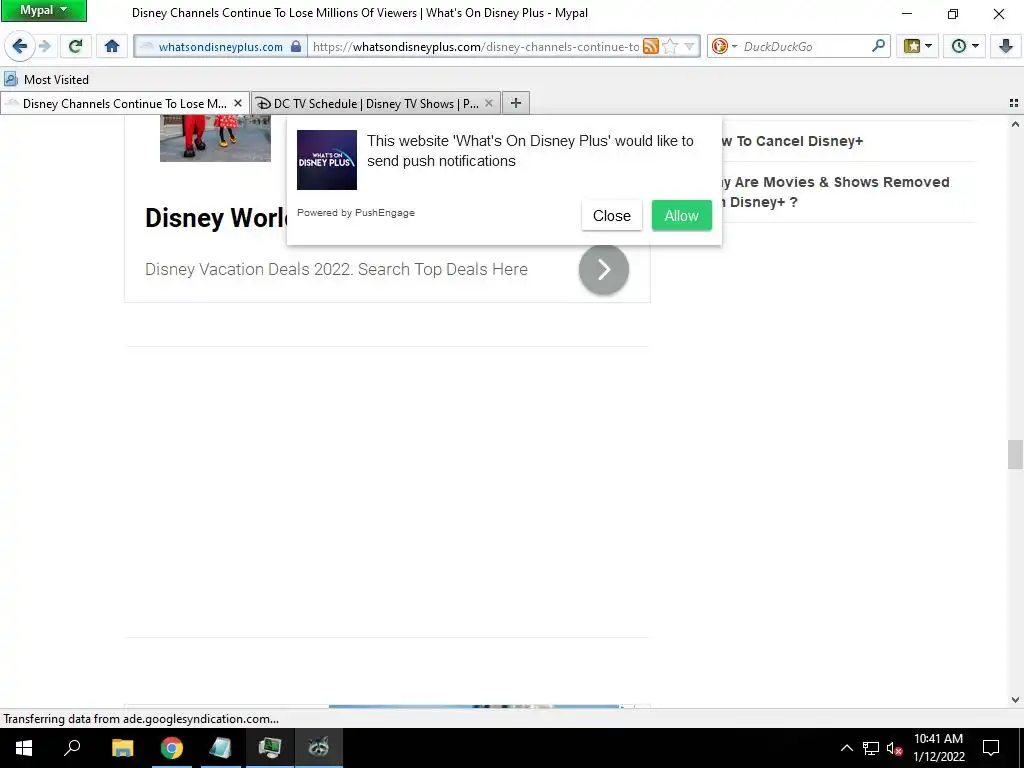Switch to the DC TV Schedule tab
1024x768 pixels.
pos(376,103)
